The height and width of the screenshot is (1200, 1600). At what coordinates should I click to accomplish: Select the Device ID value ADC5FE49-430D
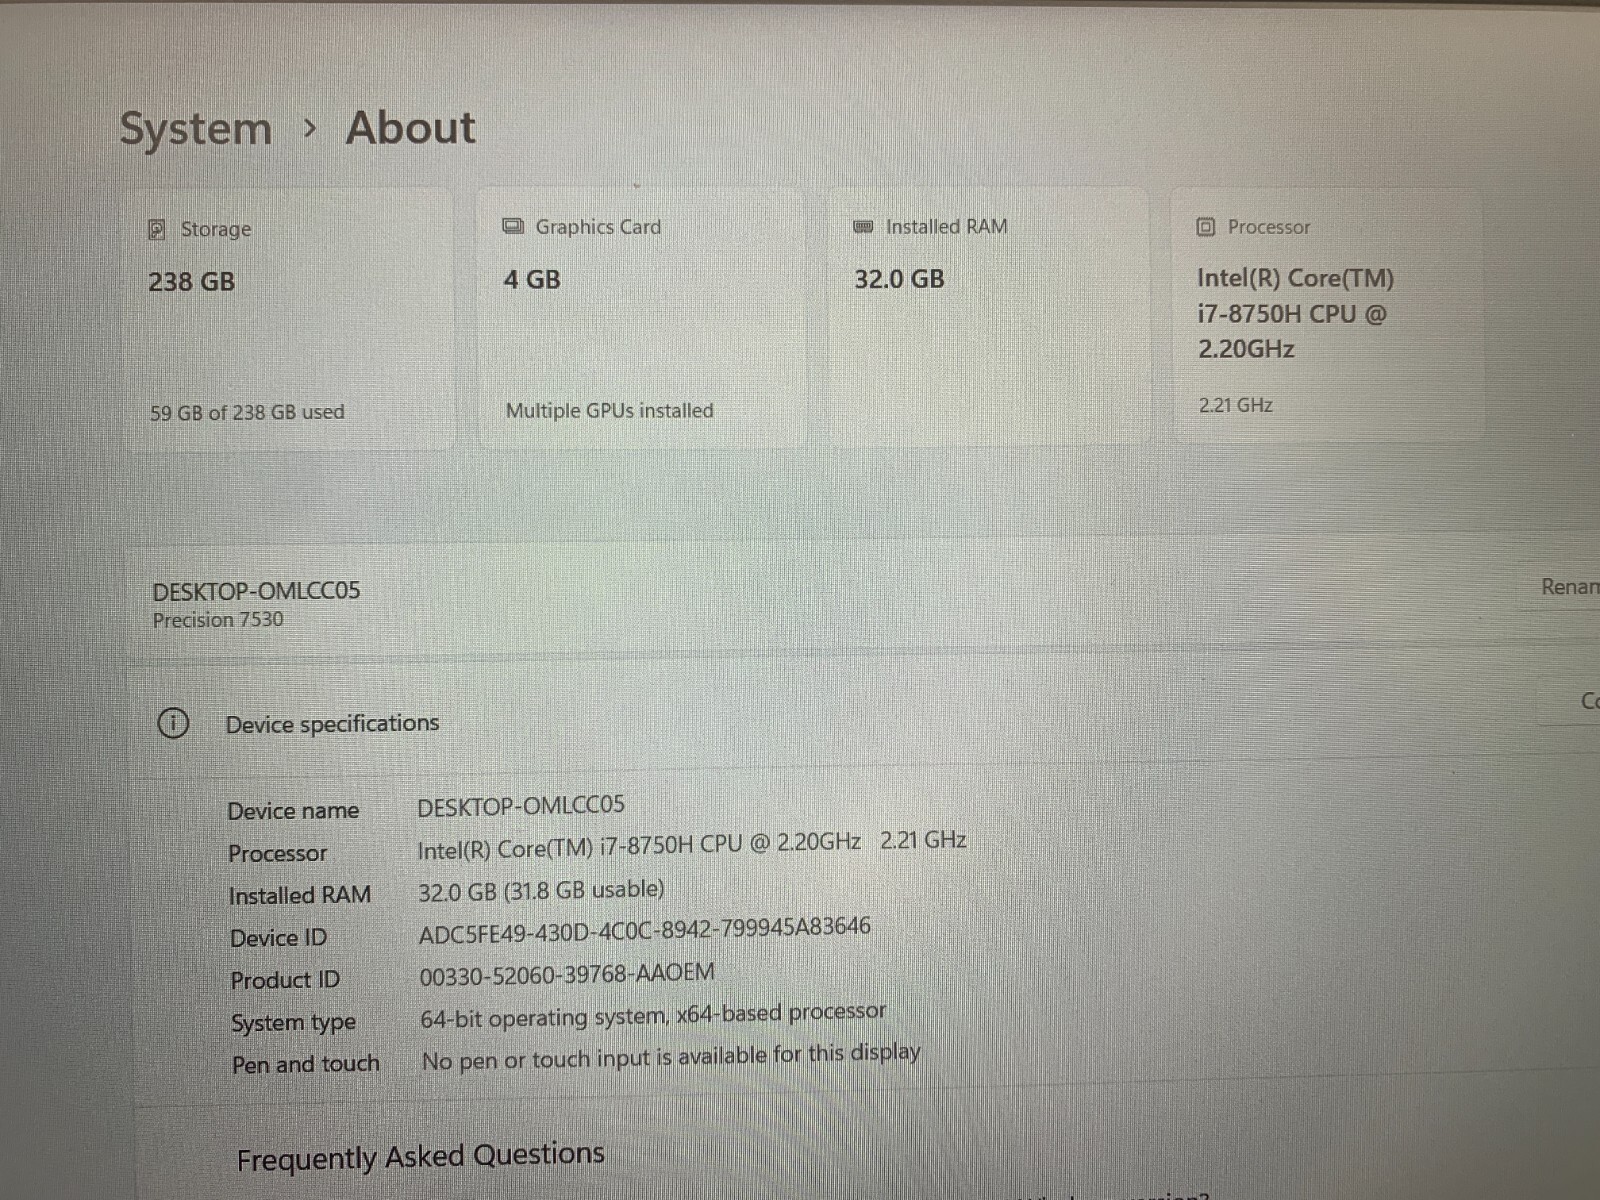click(645, 930)
